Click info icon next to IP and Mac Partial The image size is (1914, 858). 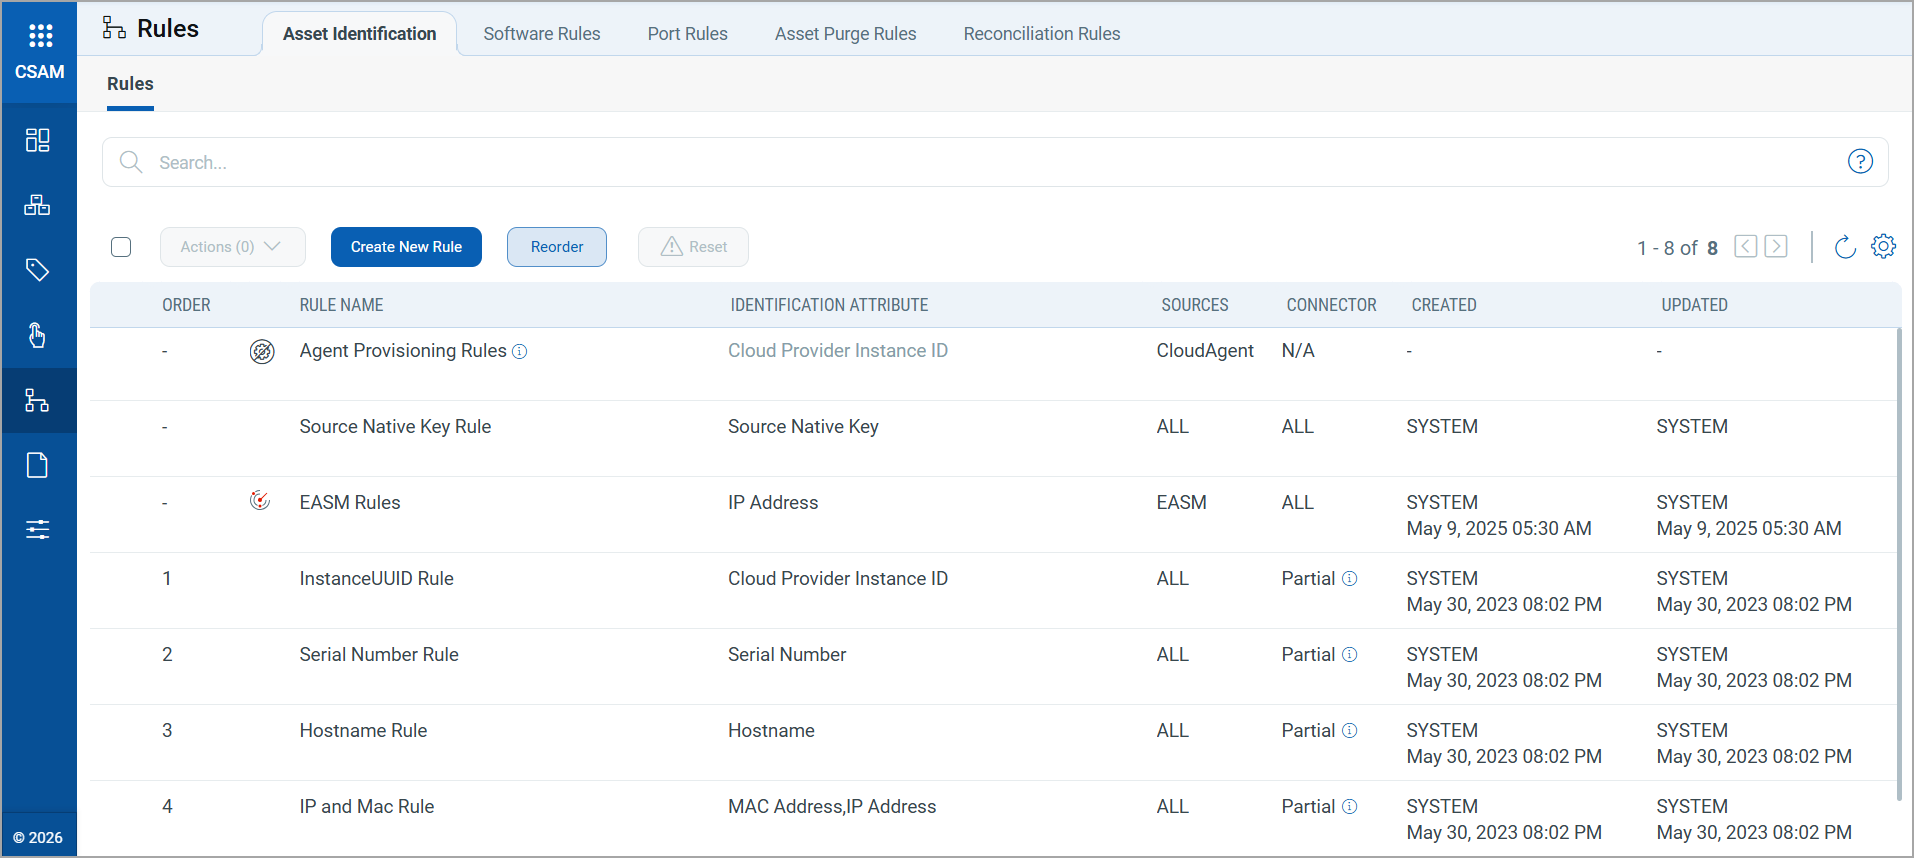coord(1349,806)
